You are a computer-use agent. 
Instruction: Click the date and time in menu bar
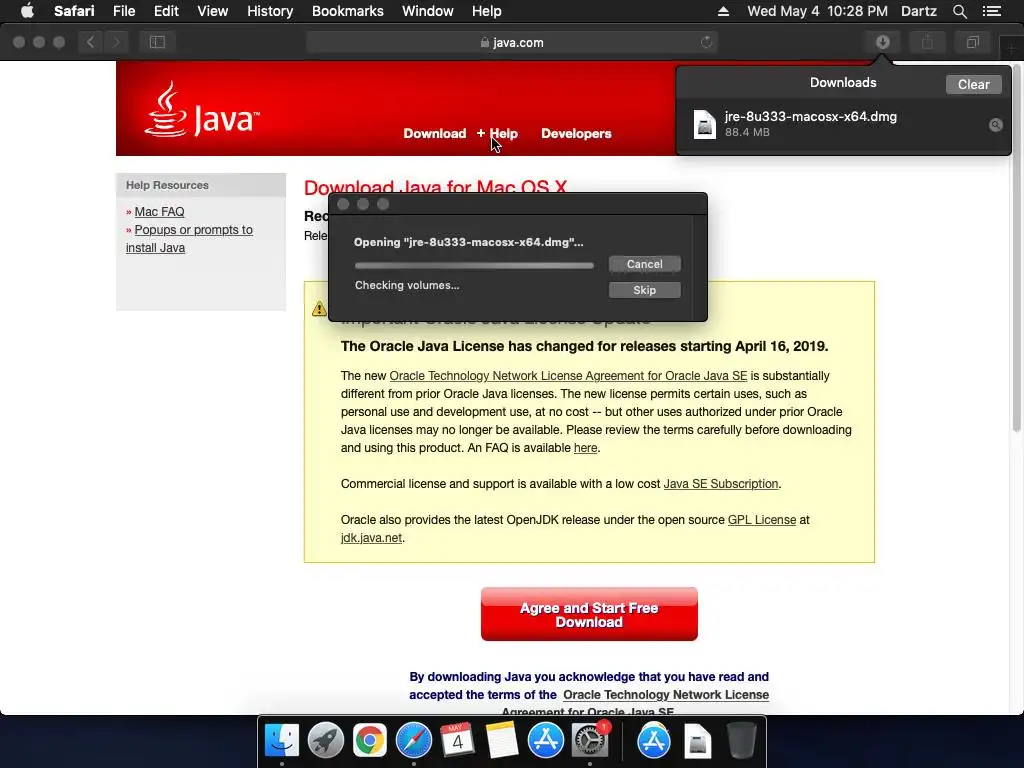pyautogui.click(x=817, y=11)
